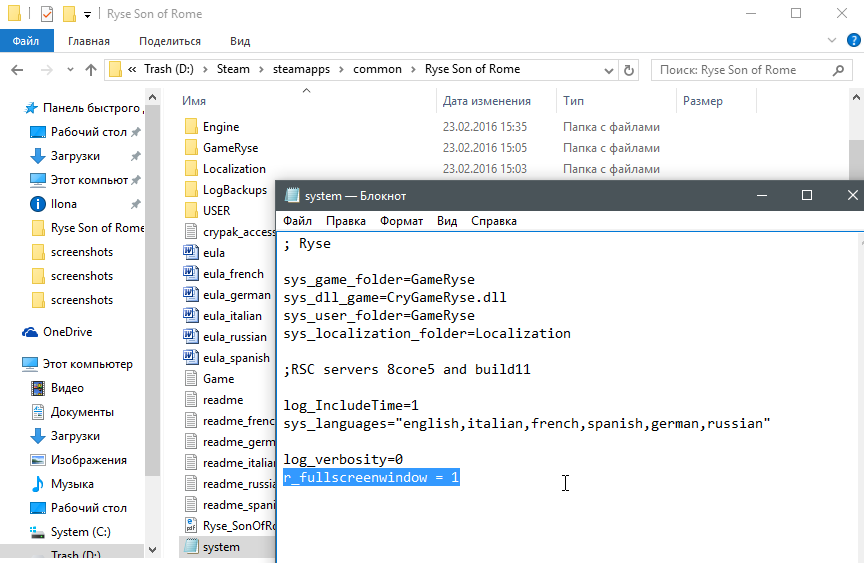Image resolution: width=864 pixels, height=563 pixels.
Task: Refresh the current folder view
Action: coord(629,70)
